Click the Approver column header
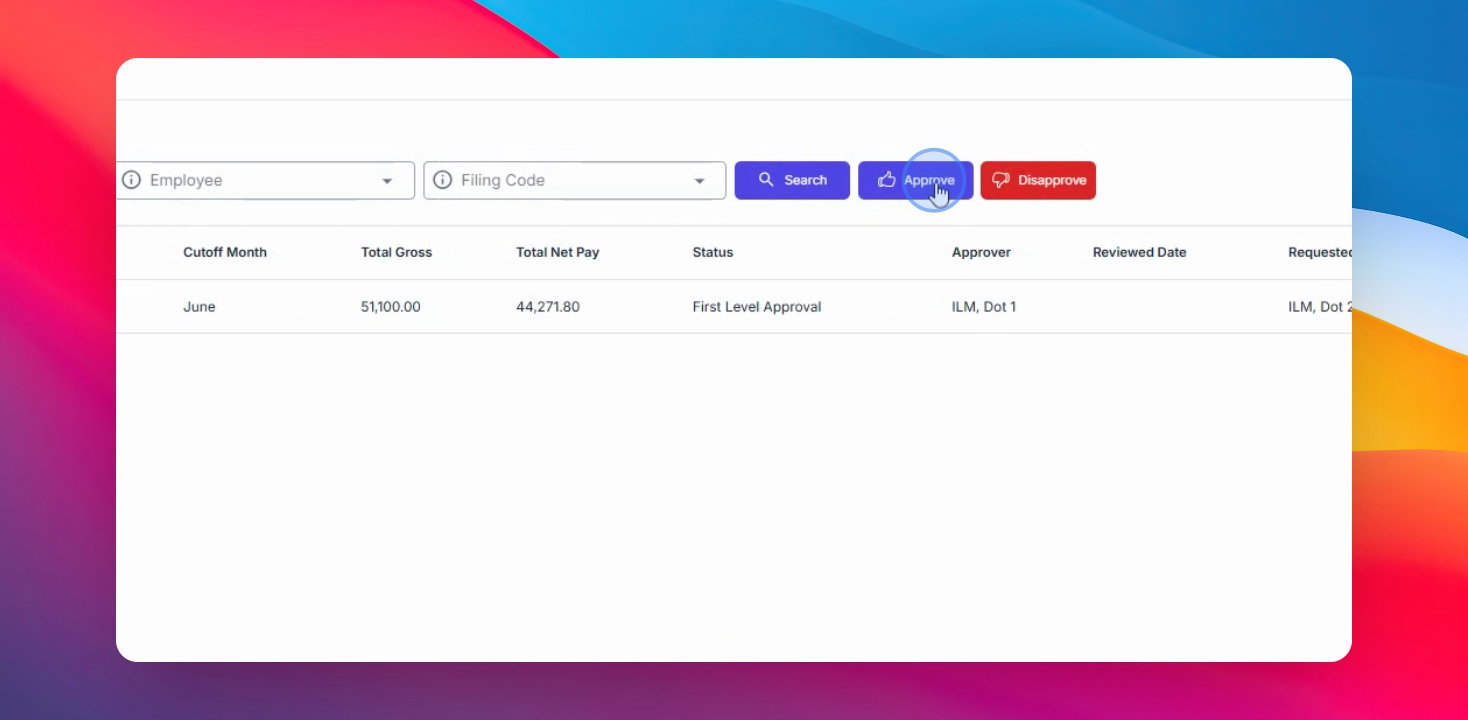 pyautogui.click(x=981, y=252)
